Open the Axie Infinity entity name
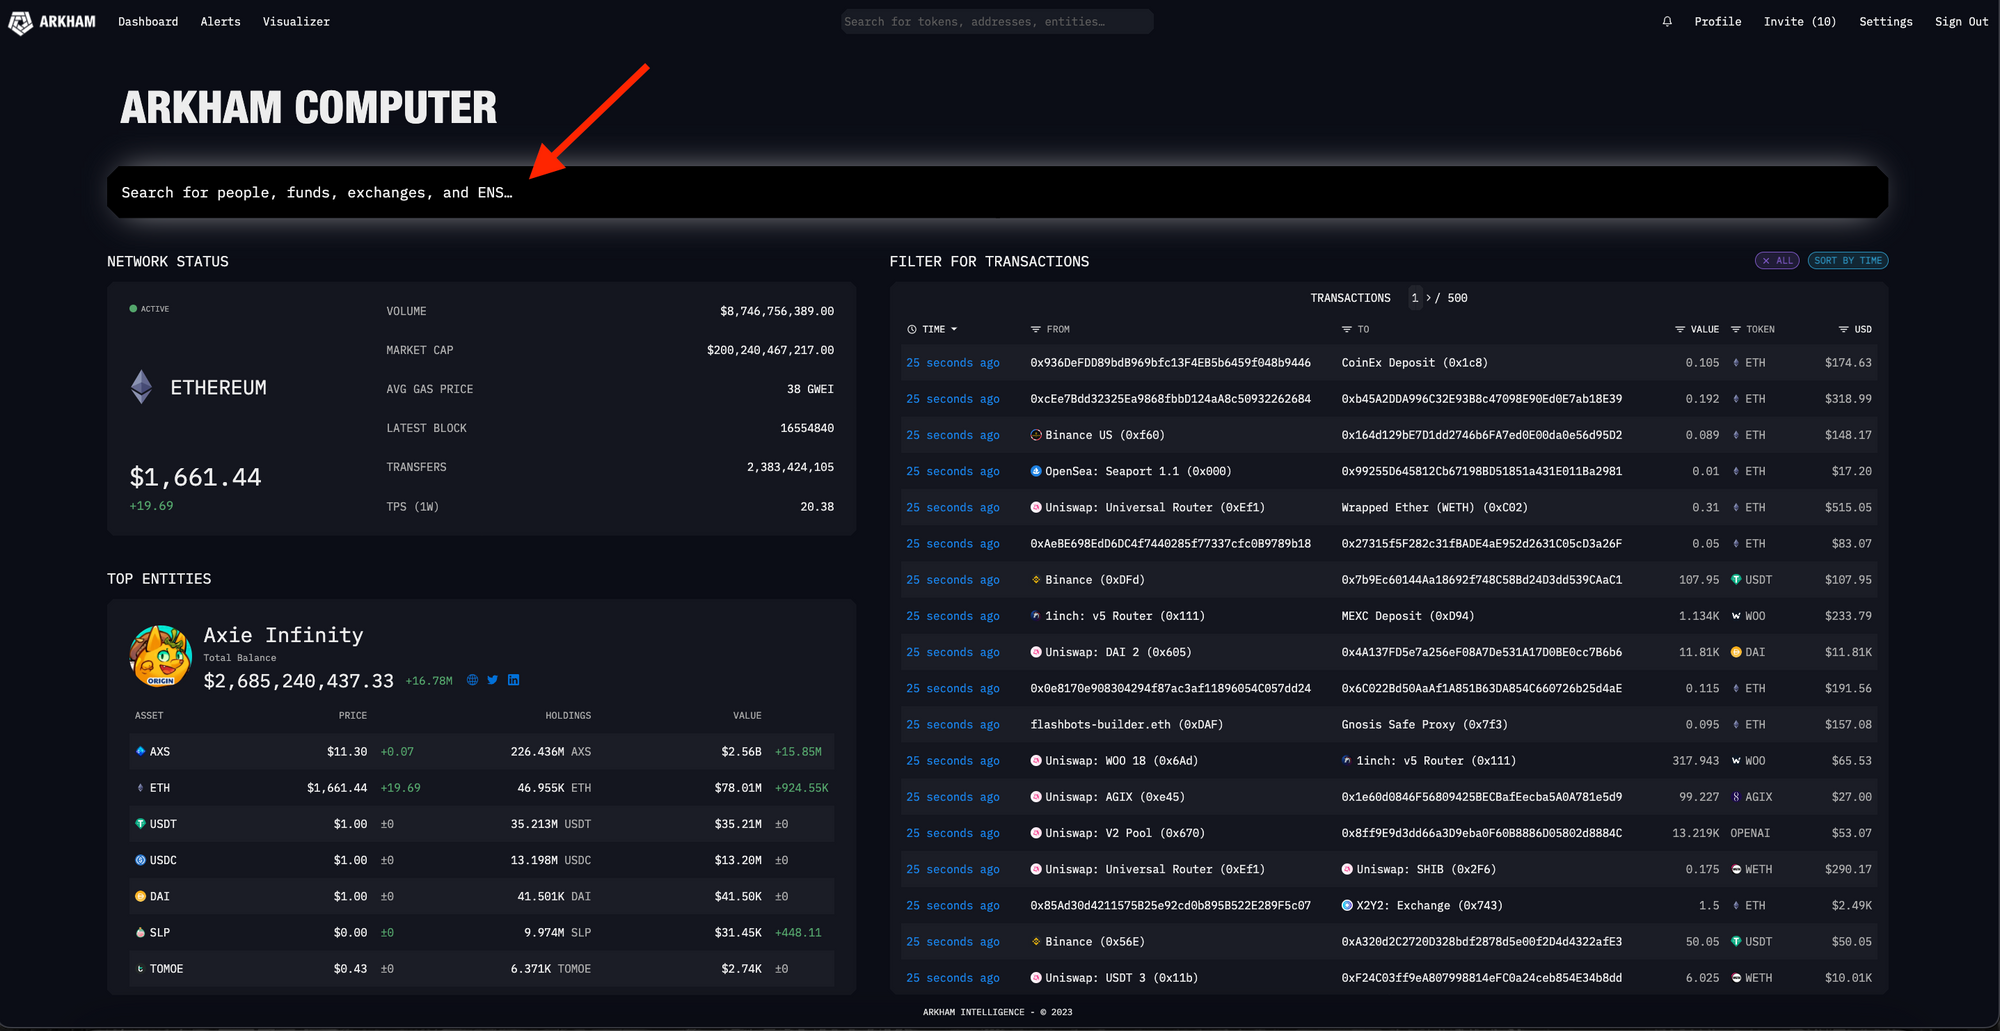The width and height of the screenshot is (2000, 1031). [283, 635]
